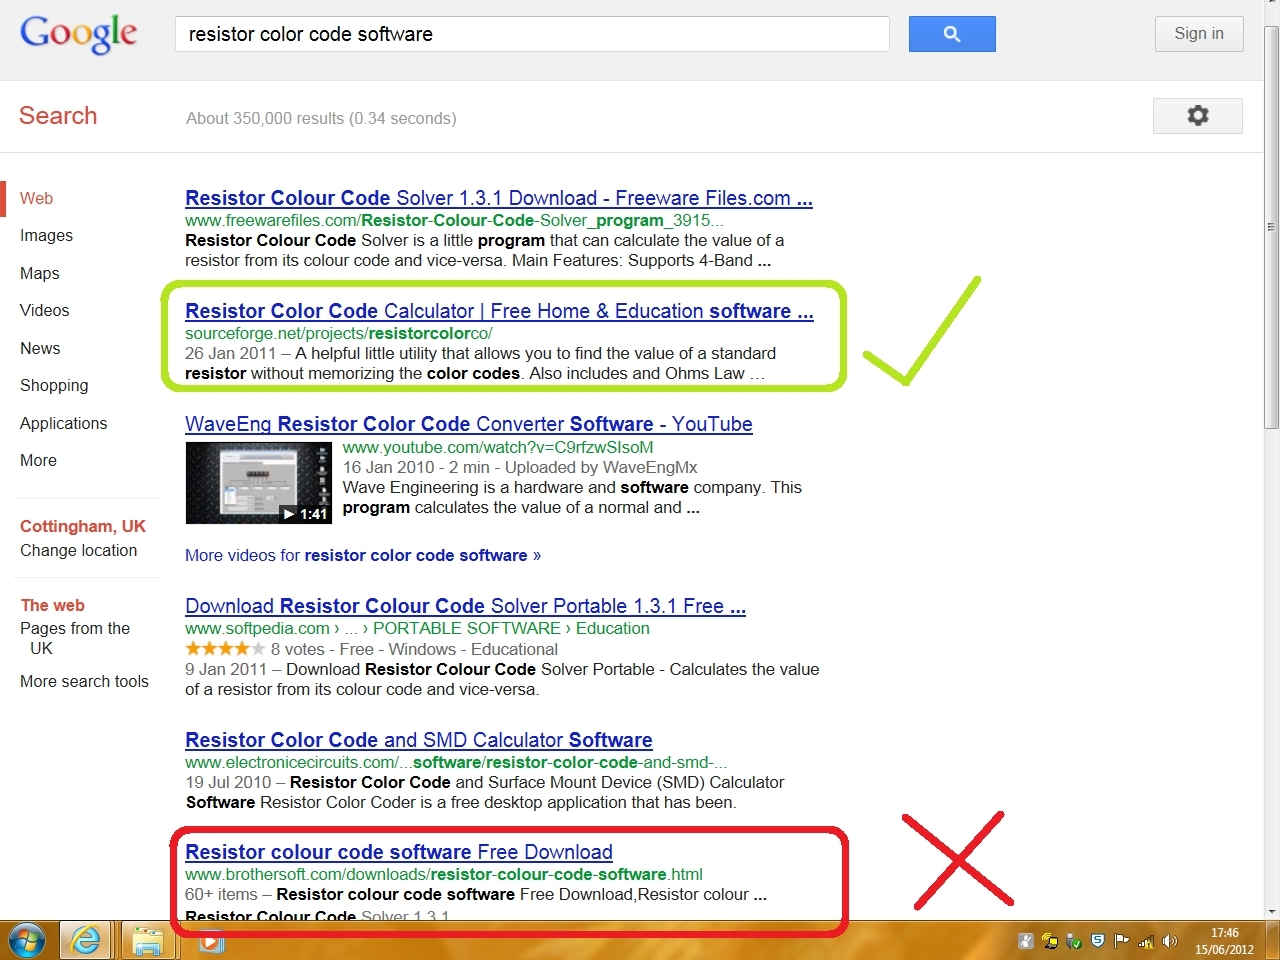Select The web filter option

pyautogui.click(x=53, y=605)
